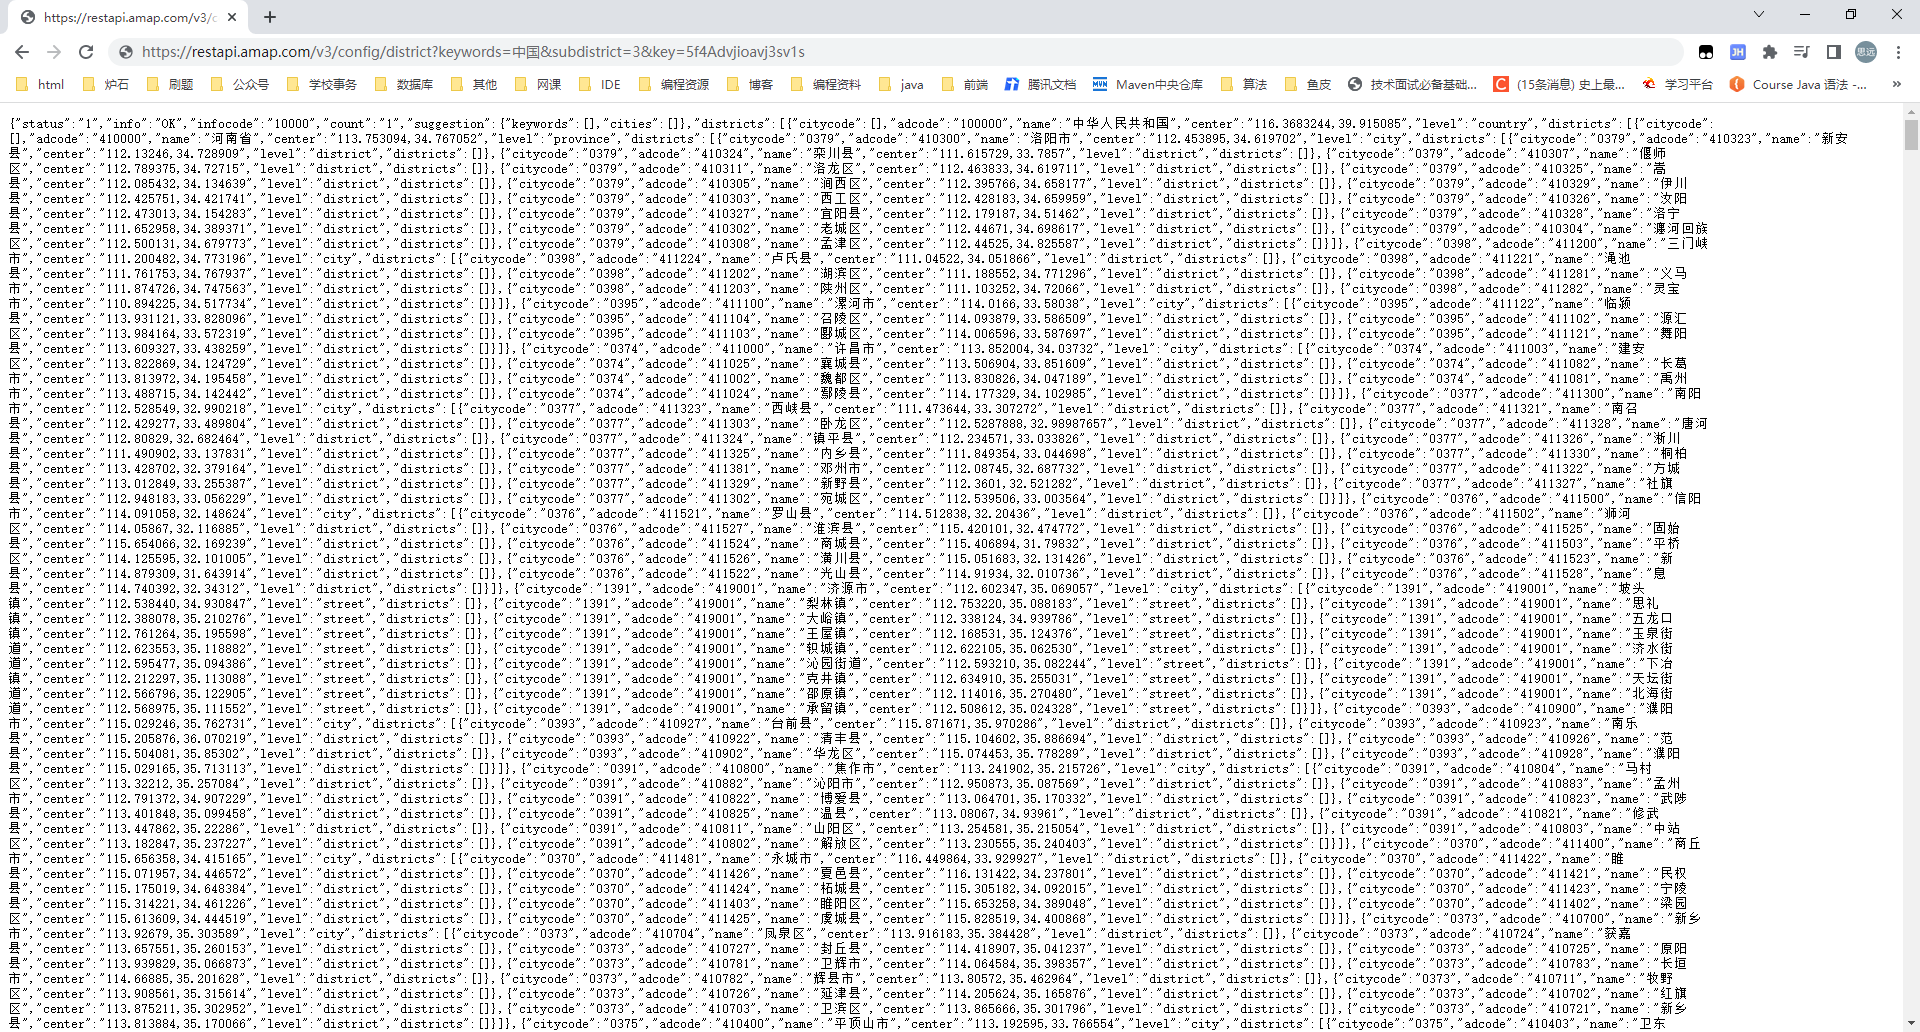Toggle the side panel icon
Viewport: 1920px width, 1032px height.
(1834, 51)
